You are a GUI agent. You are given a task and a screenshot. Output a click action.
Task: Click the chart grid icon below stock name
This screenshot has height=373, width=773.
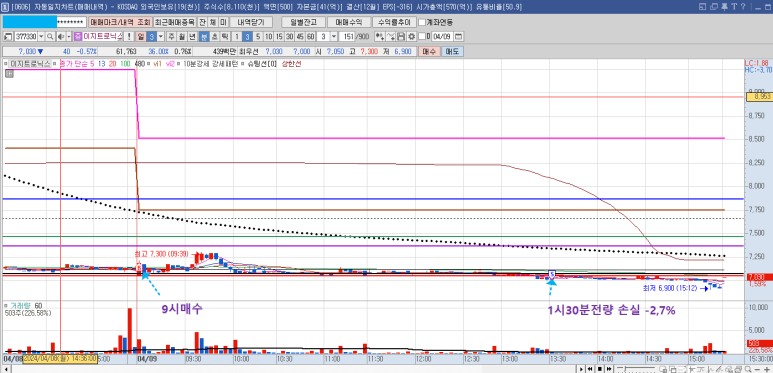9,74
